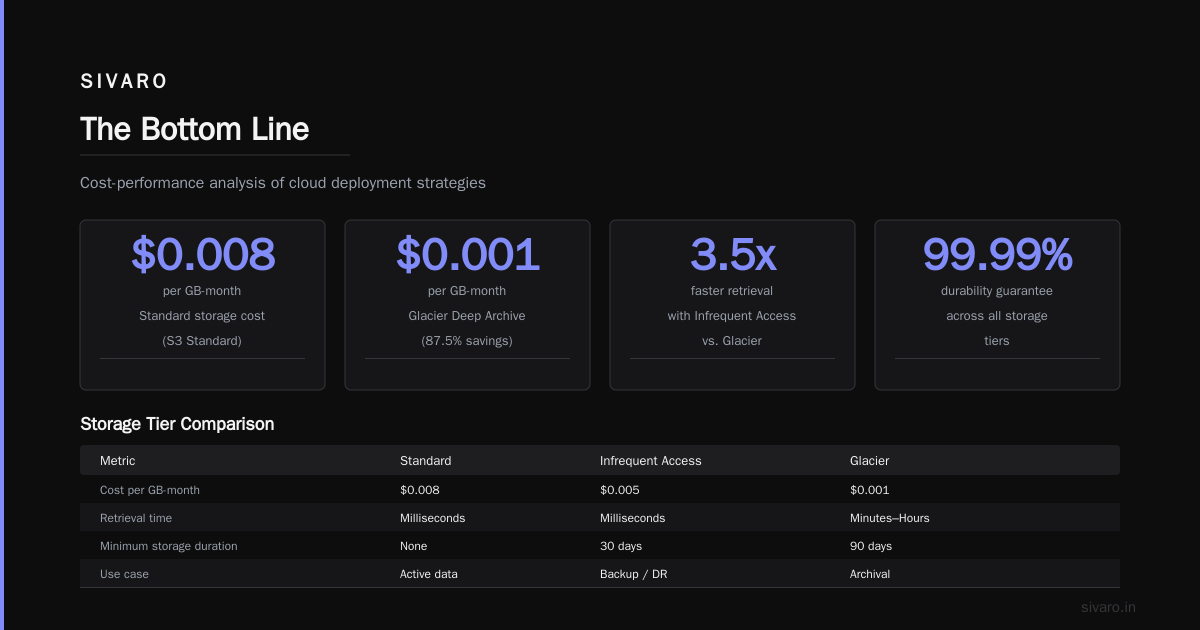Select the 90 days Glacier duration cell

click(x=871, y=546)
